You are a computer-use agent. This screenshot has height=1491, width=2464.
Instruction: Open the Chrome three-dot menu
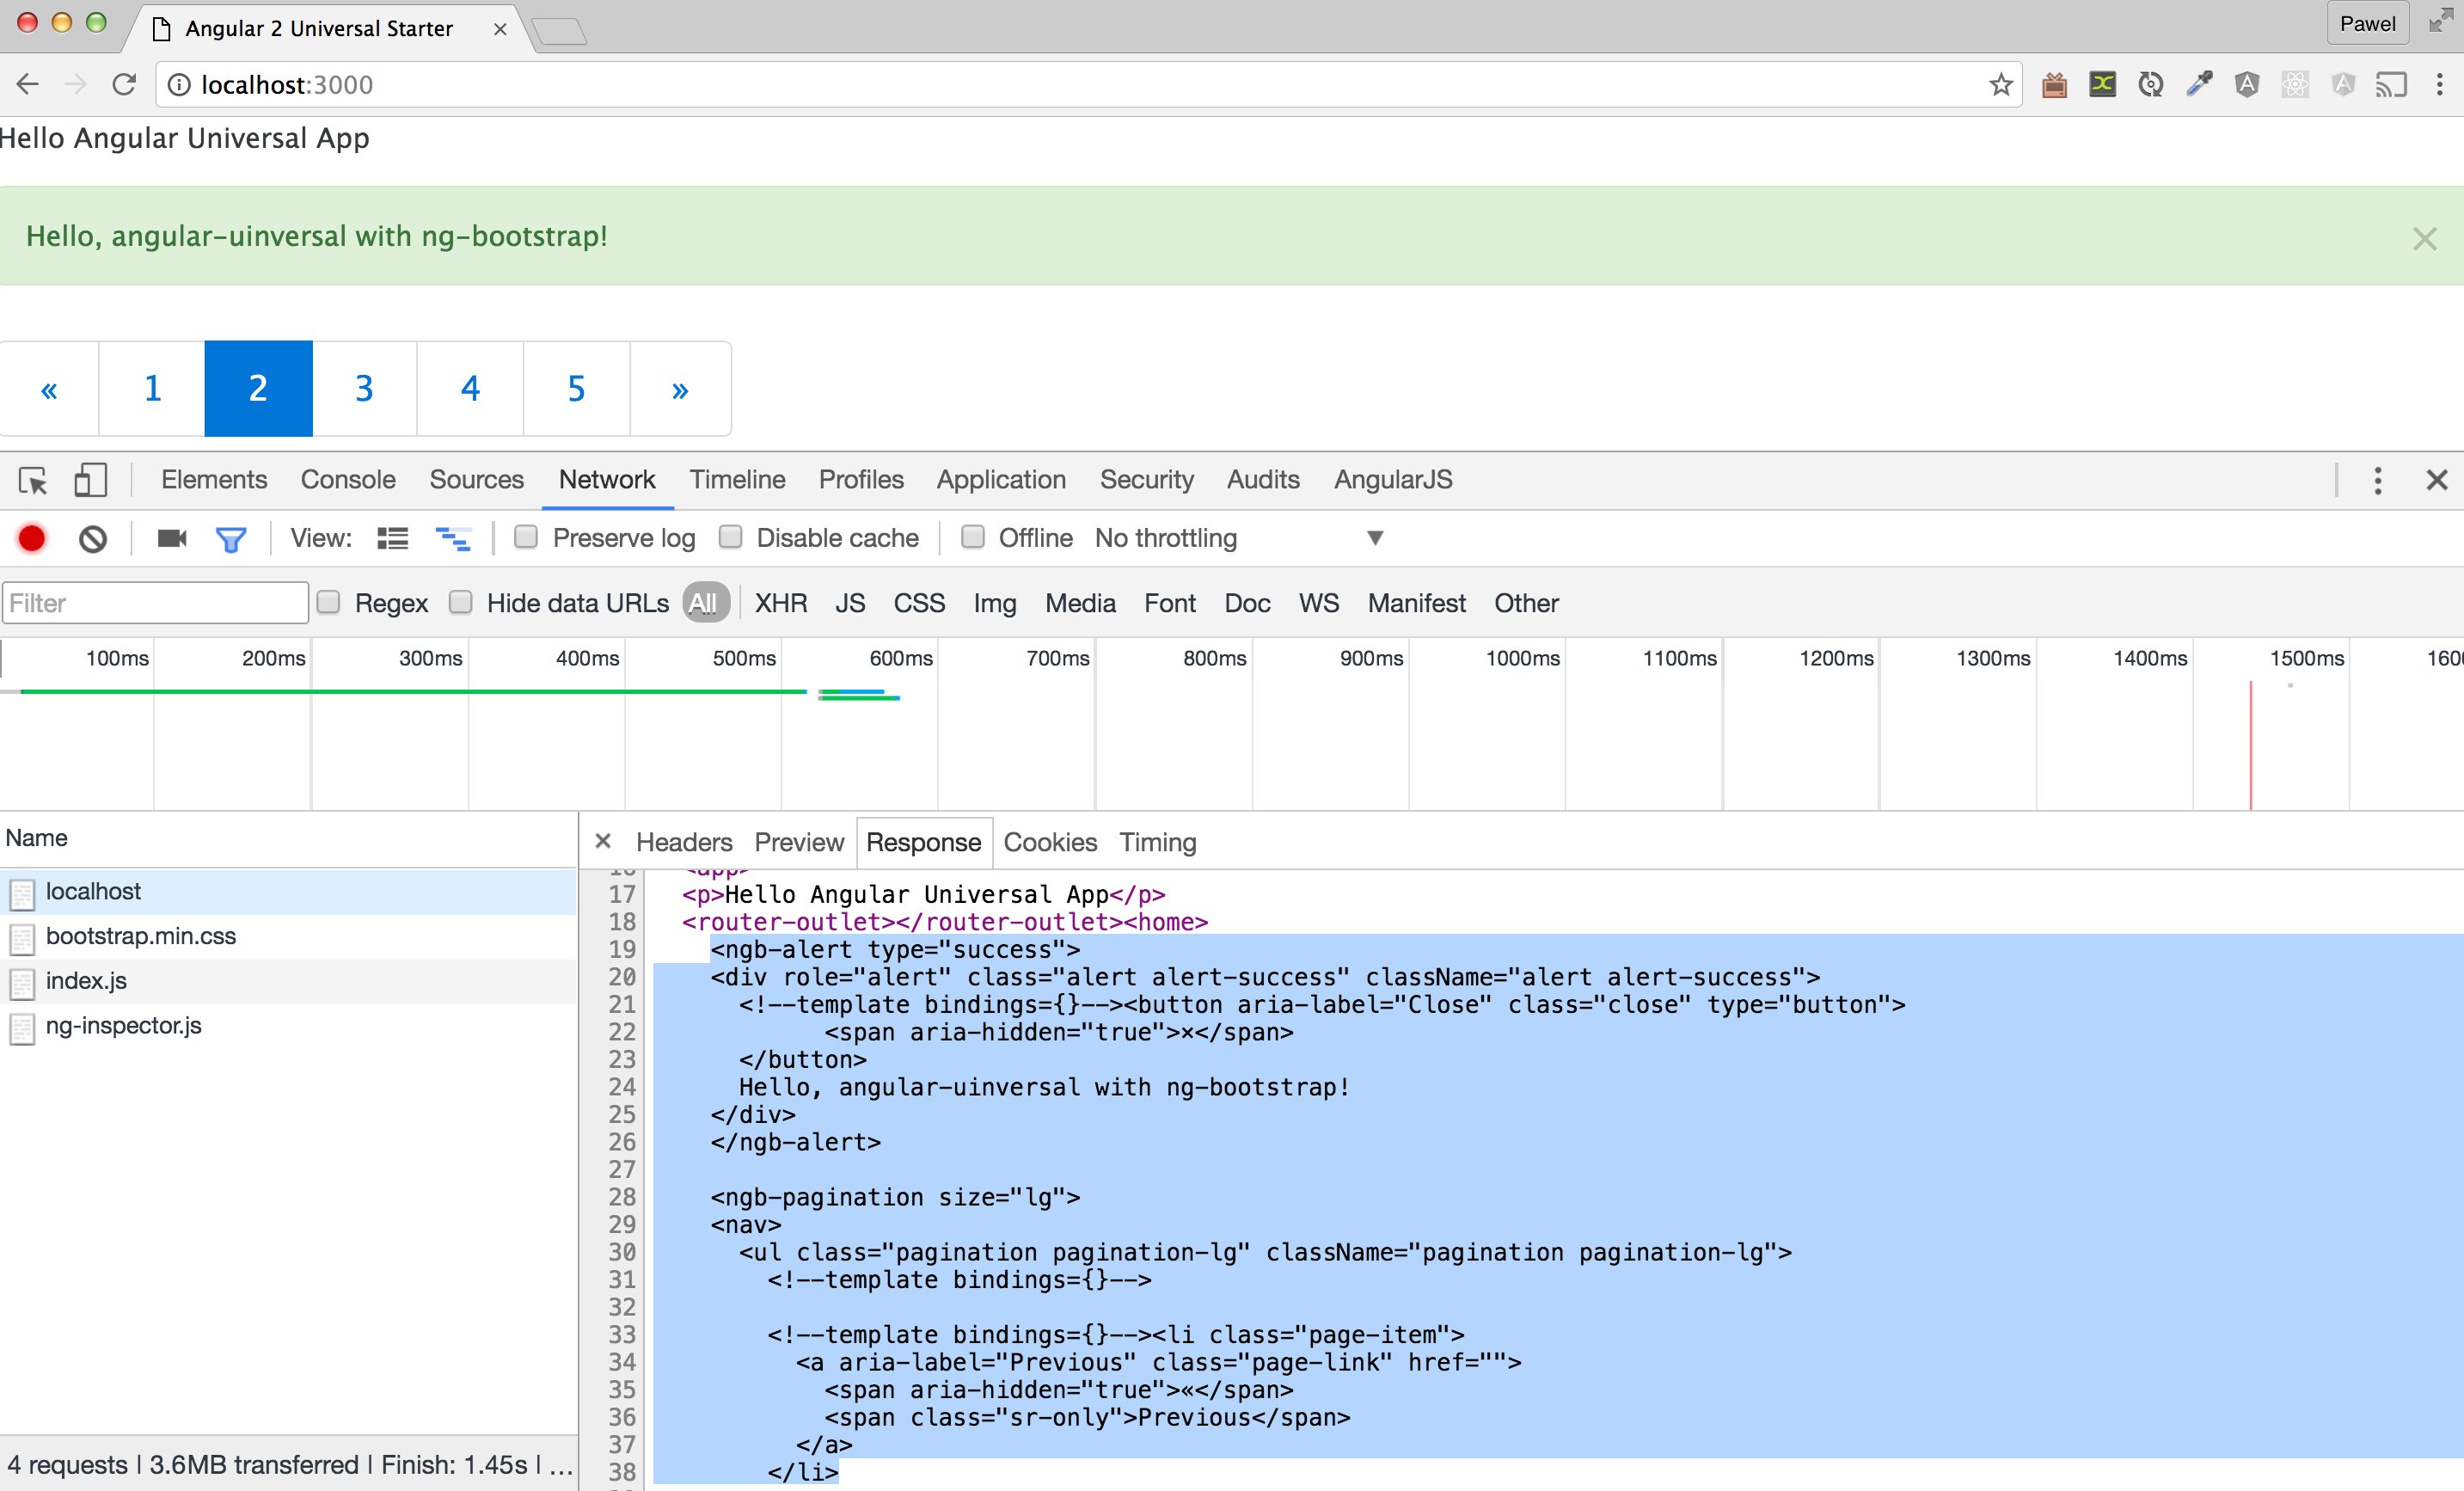click(2439, 85)
